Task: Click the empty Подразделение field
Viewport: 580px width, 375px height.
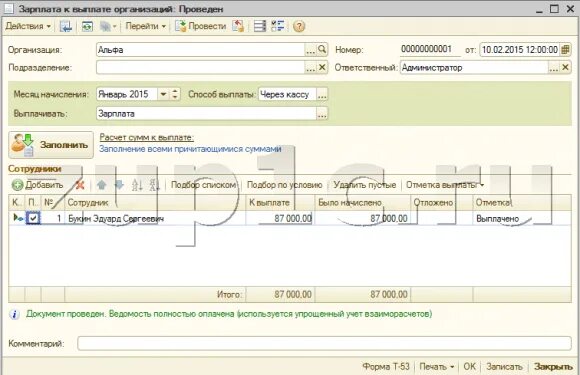Action: coord(200,67)
